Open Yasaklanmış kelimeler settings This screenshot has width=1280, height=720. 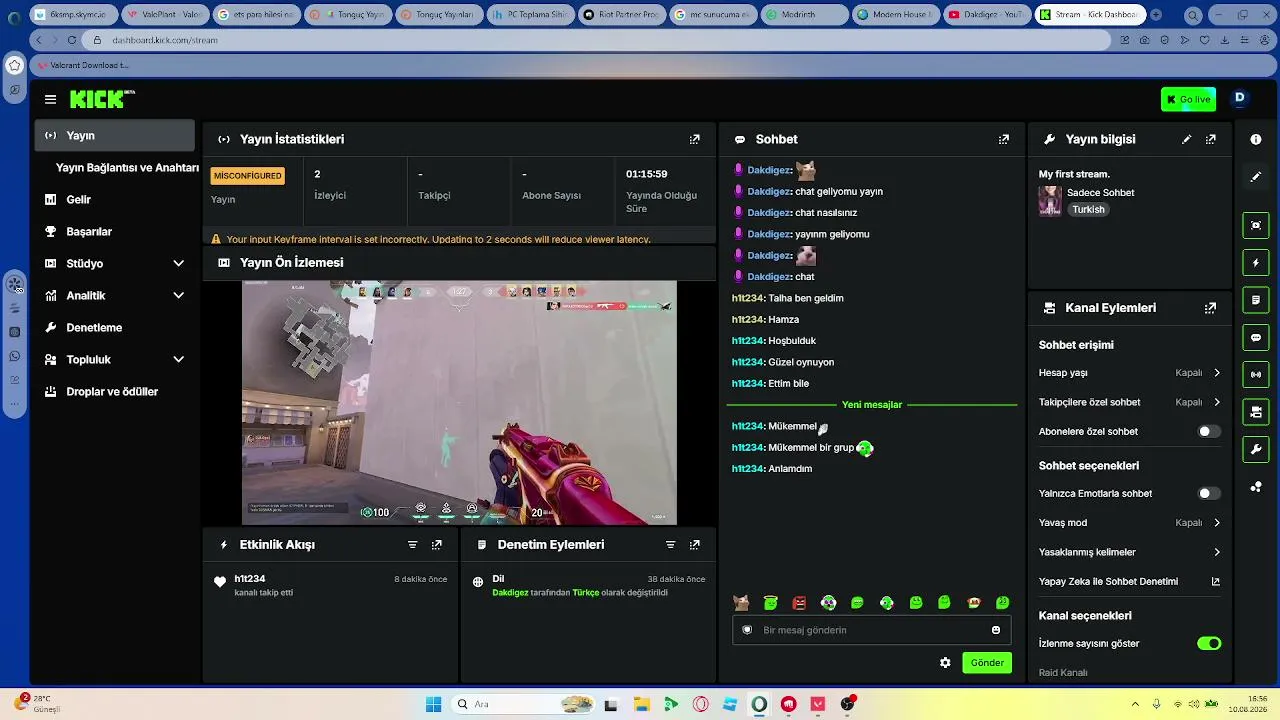coord(1130,552)
